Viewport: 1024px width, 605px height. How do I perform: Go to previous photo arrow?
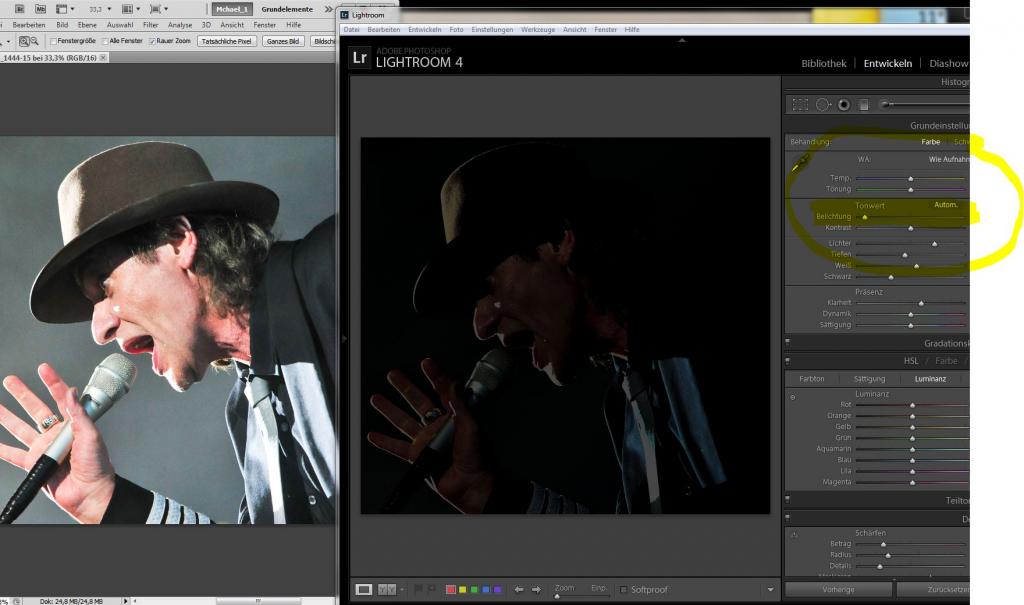coord(519,589)
